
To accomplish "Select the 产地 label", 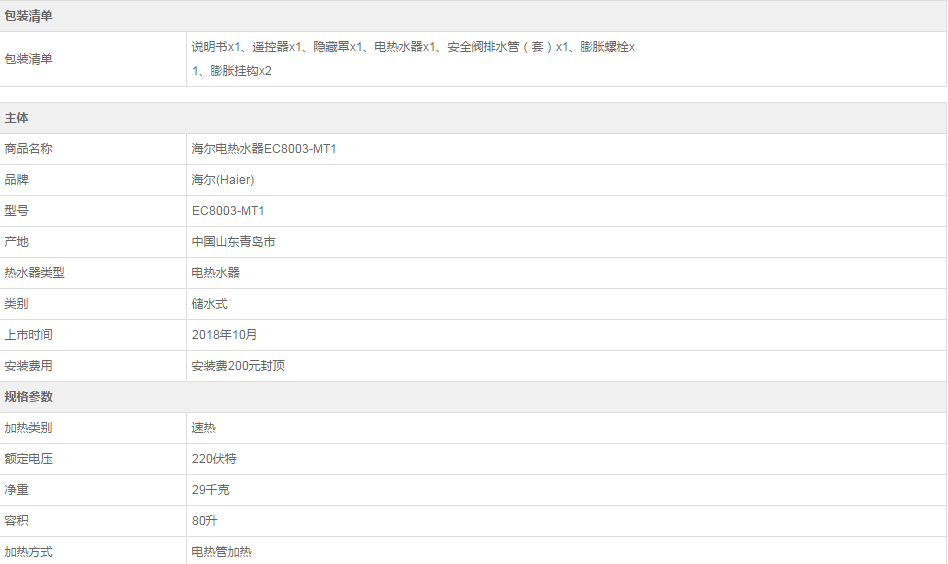I will pyautogui.click(x=16, y=242).
